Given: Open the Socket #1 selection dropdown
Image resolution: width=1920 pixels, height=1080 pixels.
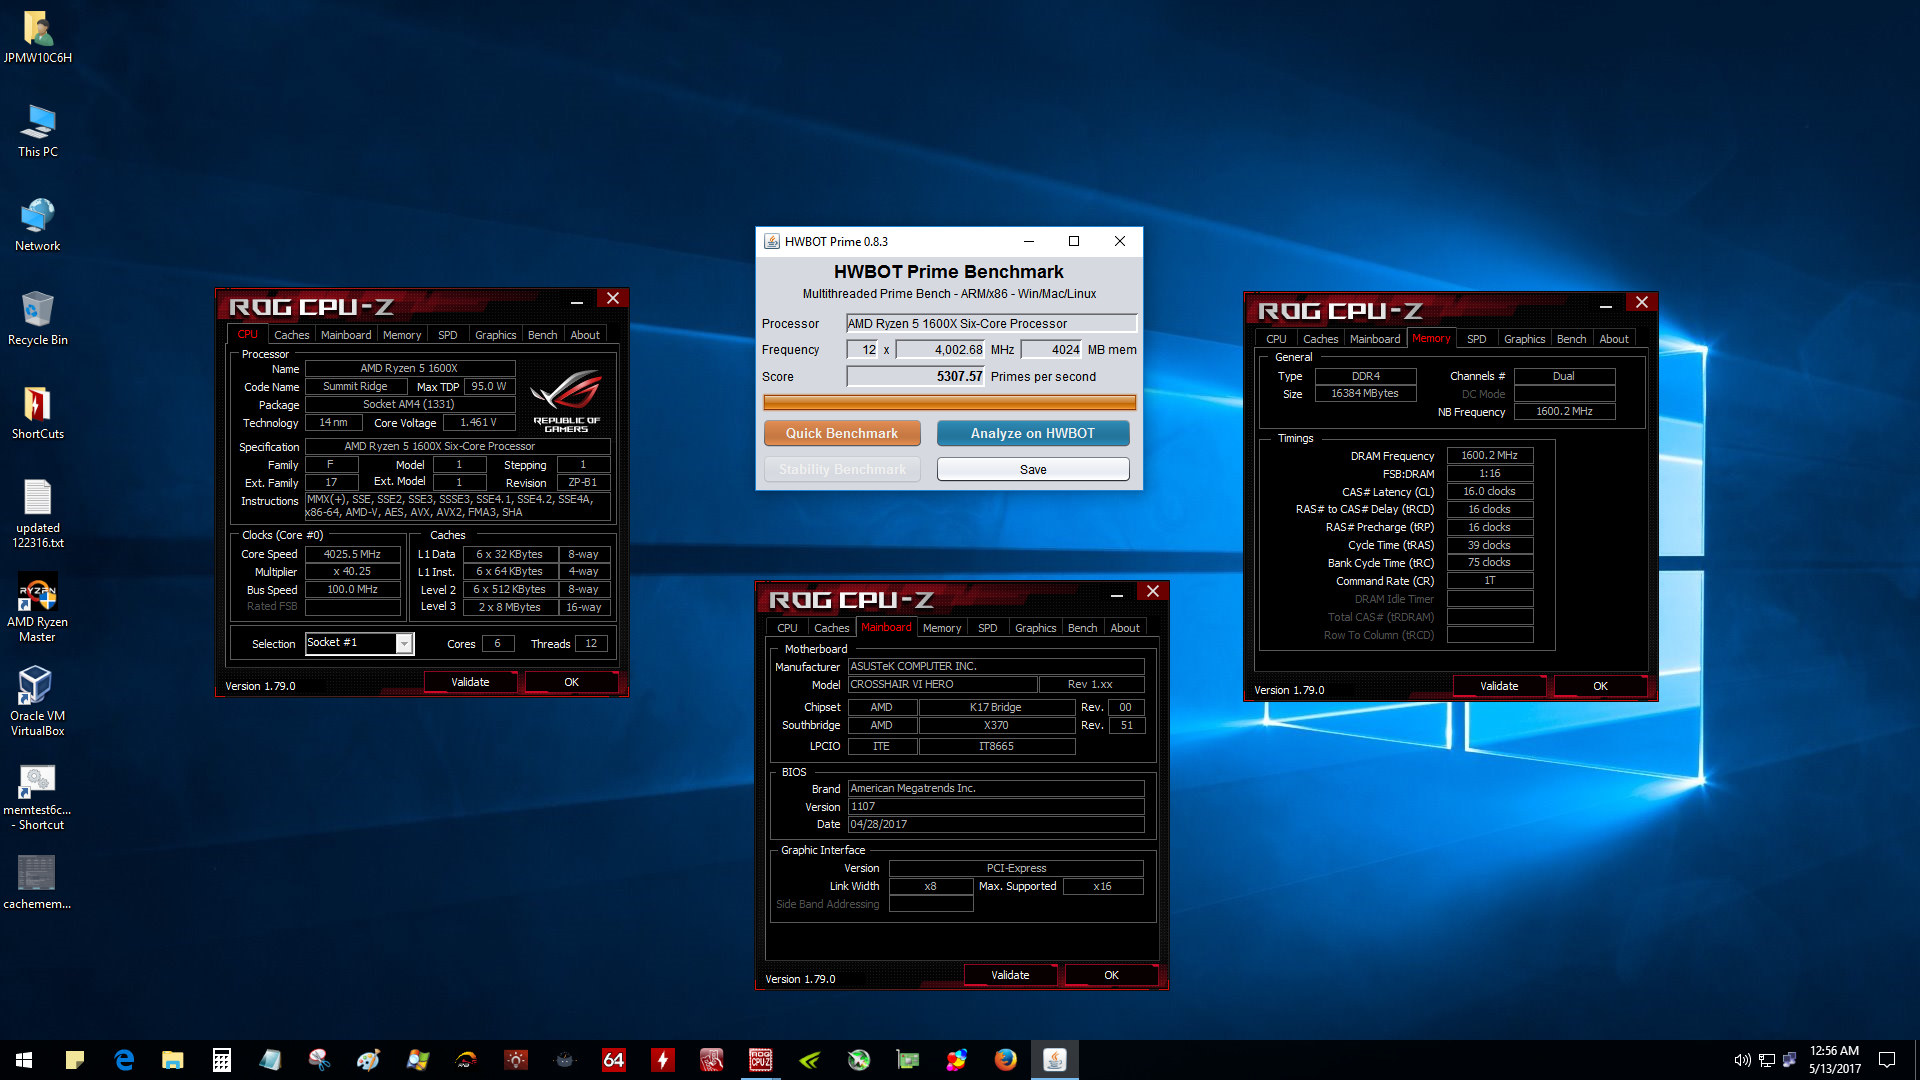Looking at the screenshot, I should click(x=404, y=644).
